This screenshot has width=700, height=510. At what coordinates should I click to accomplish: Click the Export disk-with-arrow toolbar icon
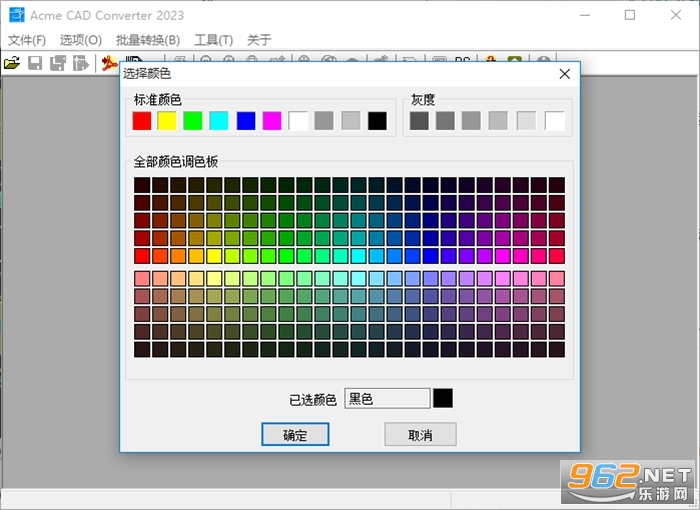(x=81, y=63)
